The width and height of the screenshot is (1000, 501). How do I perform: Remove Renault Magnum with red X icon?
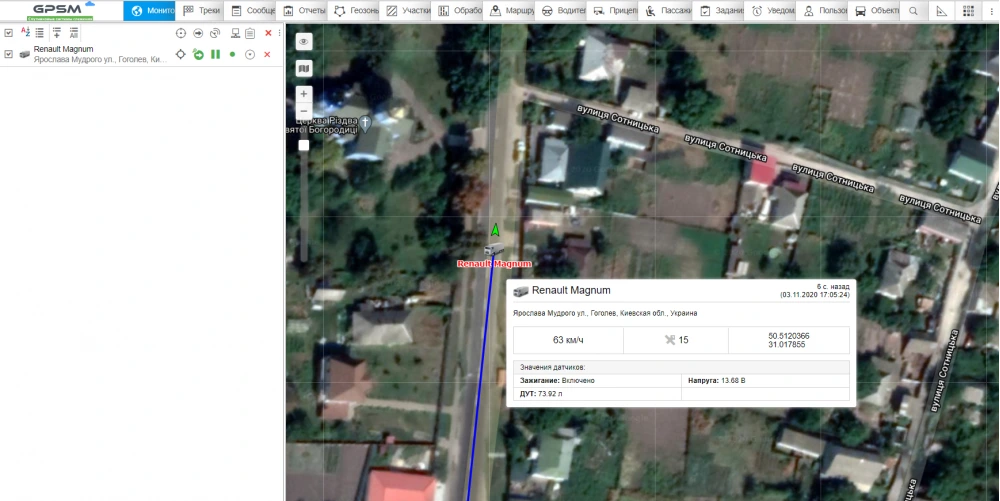[267, 54]
